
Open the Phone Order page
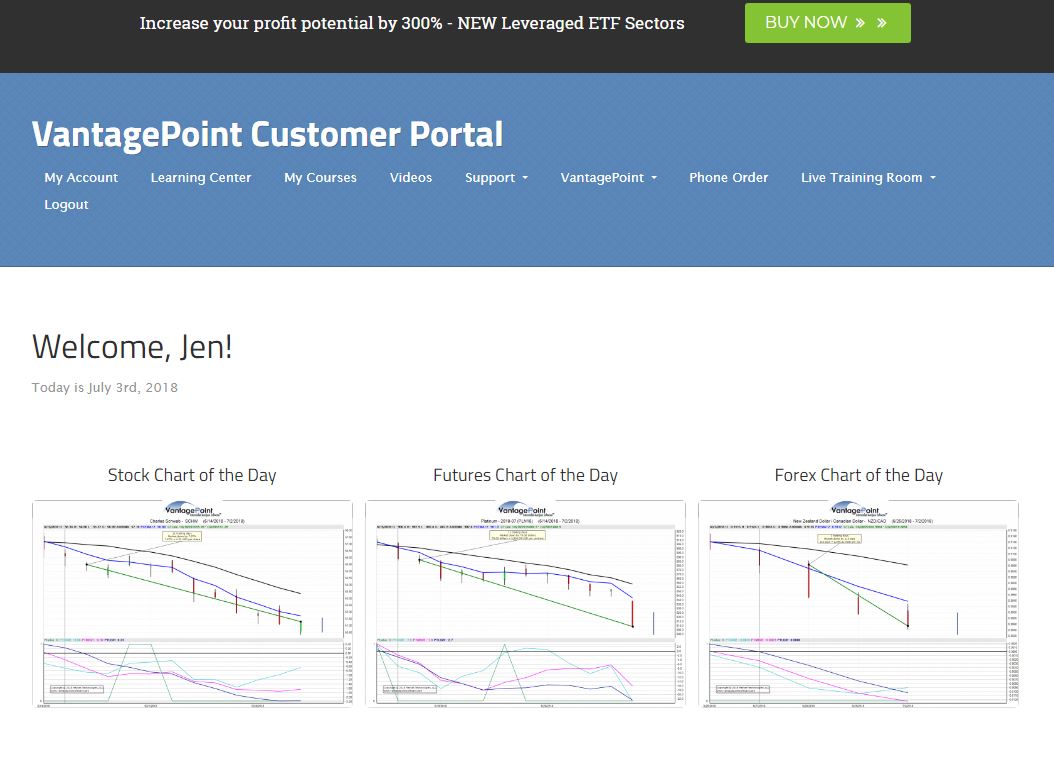click(x=728, y=177)
